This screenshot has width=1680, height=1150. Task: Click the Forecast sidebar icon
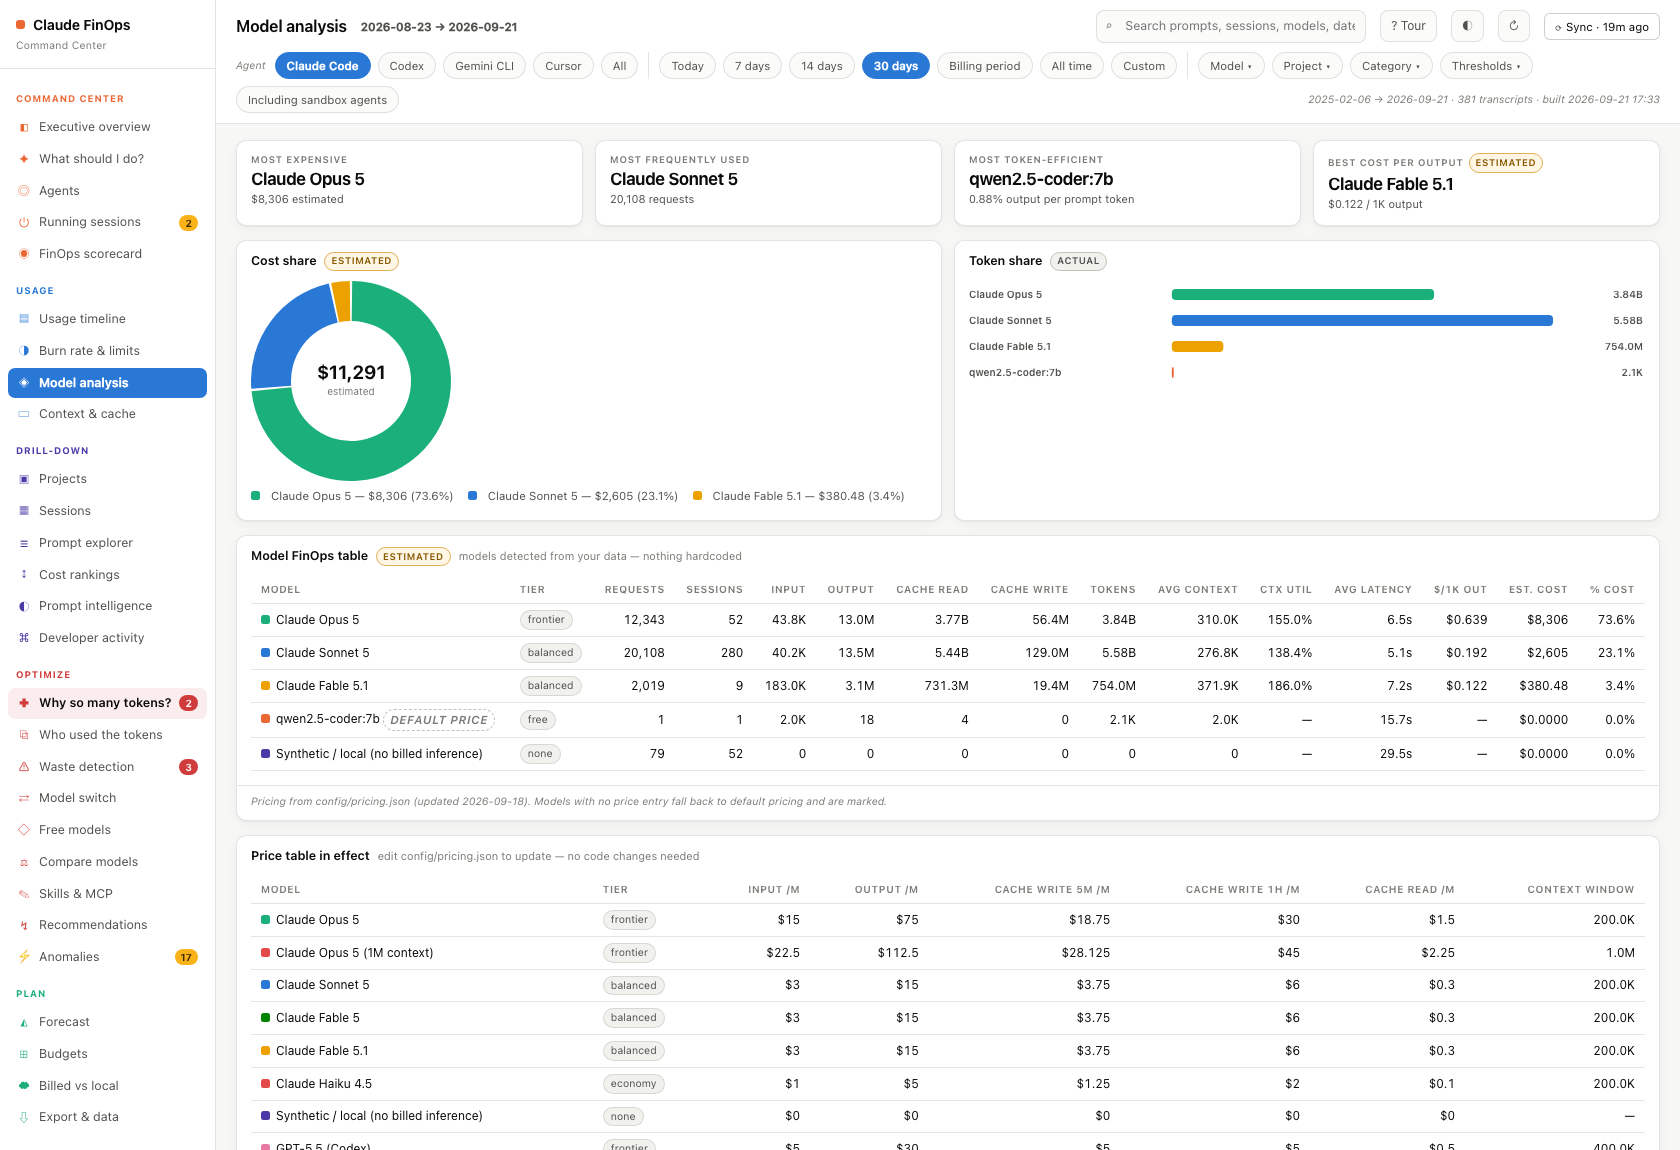(24, 1022)
